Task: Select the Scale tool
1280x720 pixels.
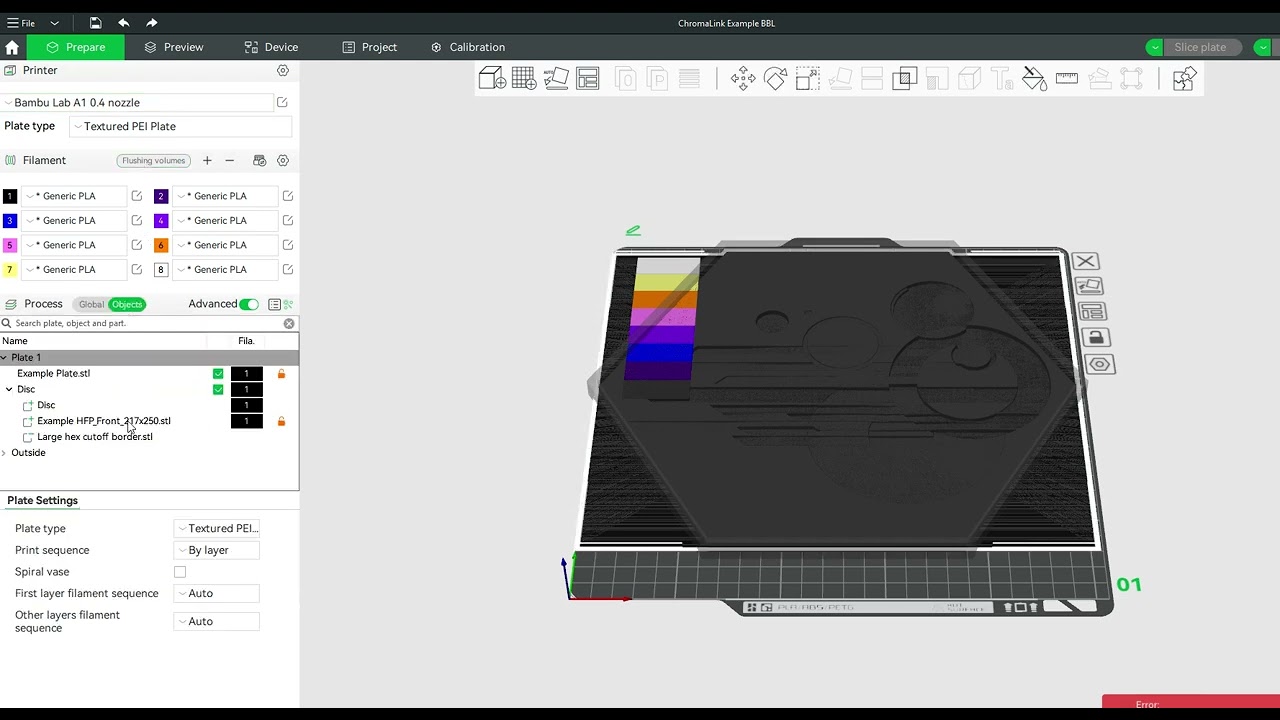Action: 807,79
